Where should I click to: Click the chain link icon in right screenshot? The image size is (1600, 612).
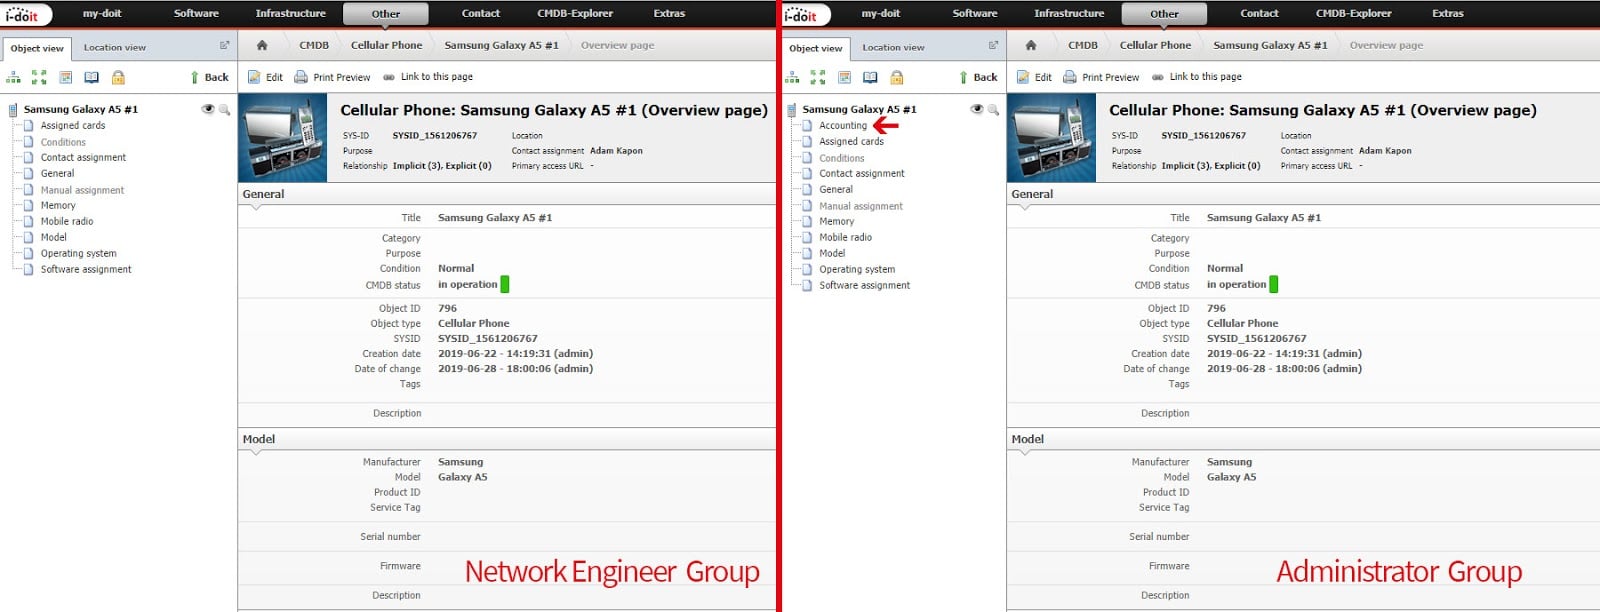pos(1158,77)
